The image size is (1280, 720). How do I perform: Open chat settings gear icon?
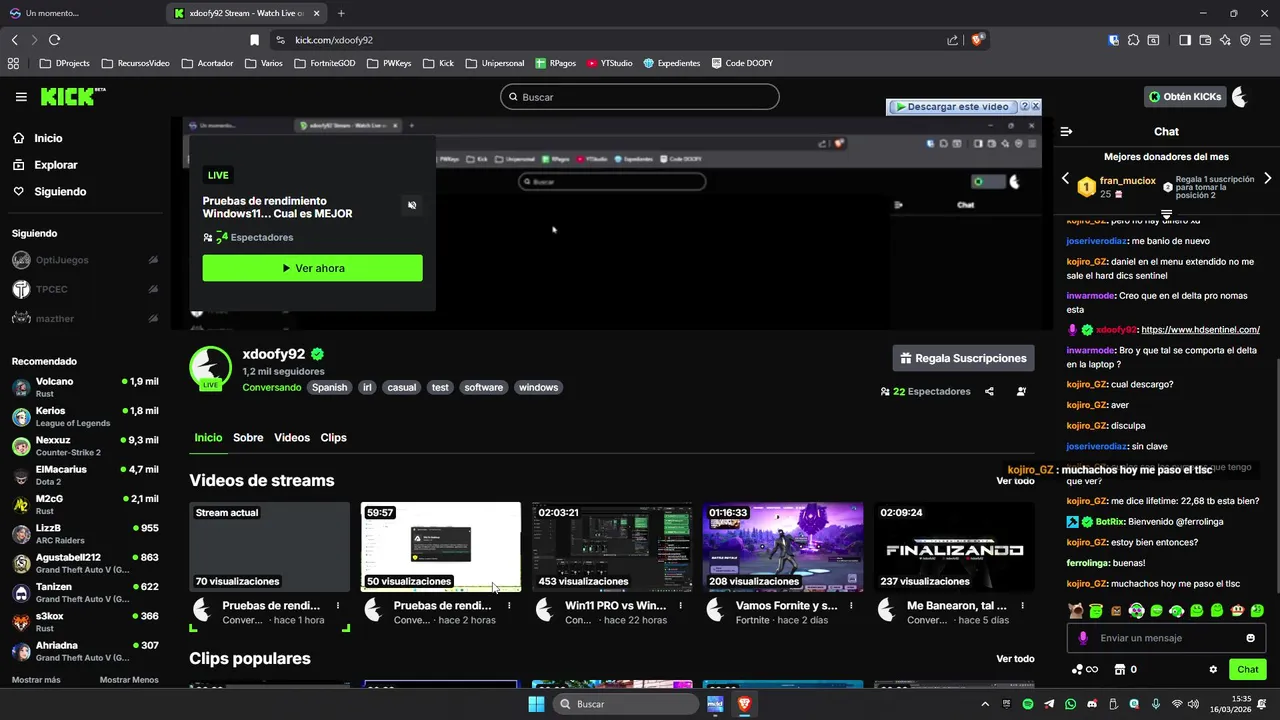(x=1213, y=669)
